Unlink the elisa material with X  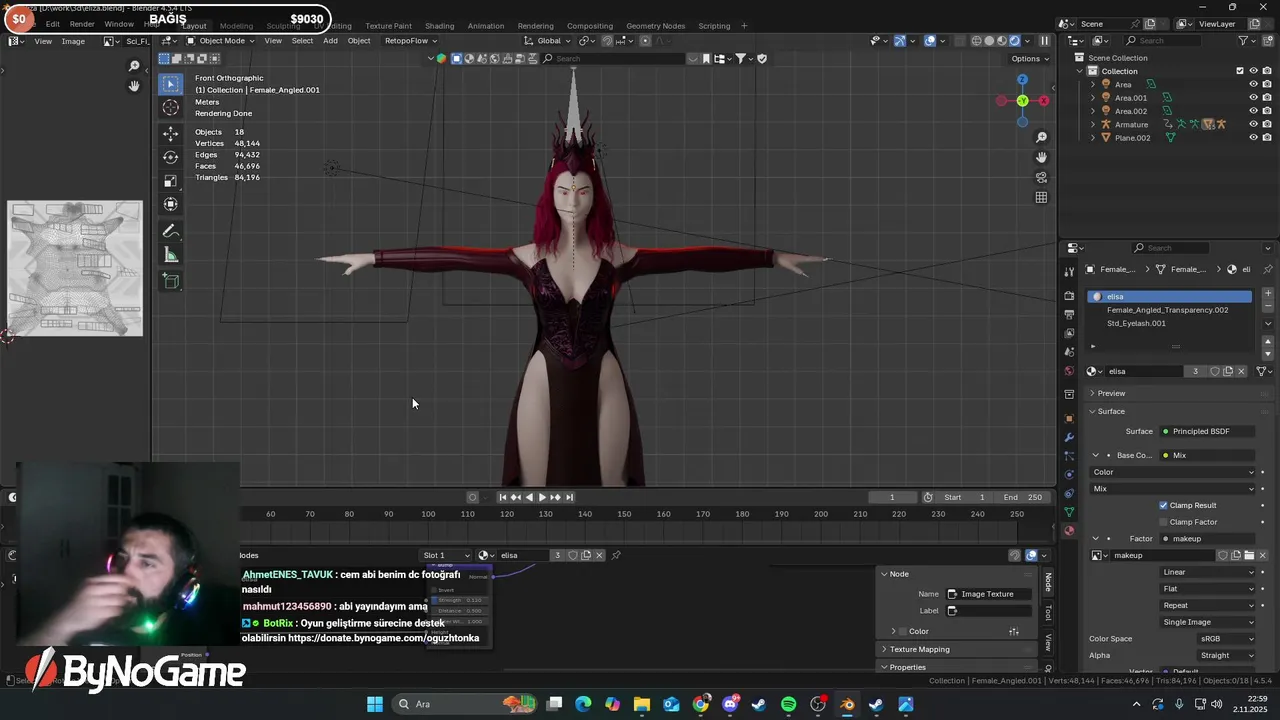[x=1242, y=371]
